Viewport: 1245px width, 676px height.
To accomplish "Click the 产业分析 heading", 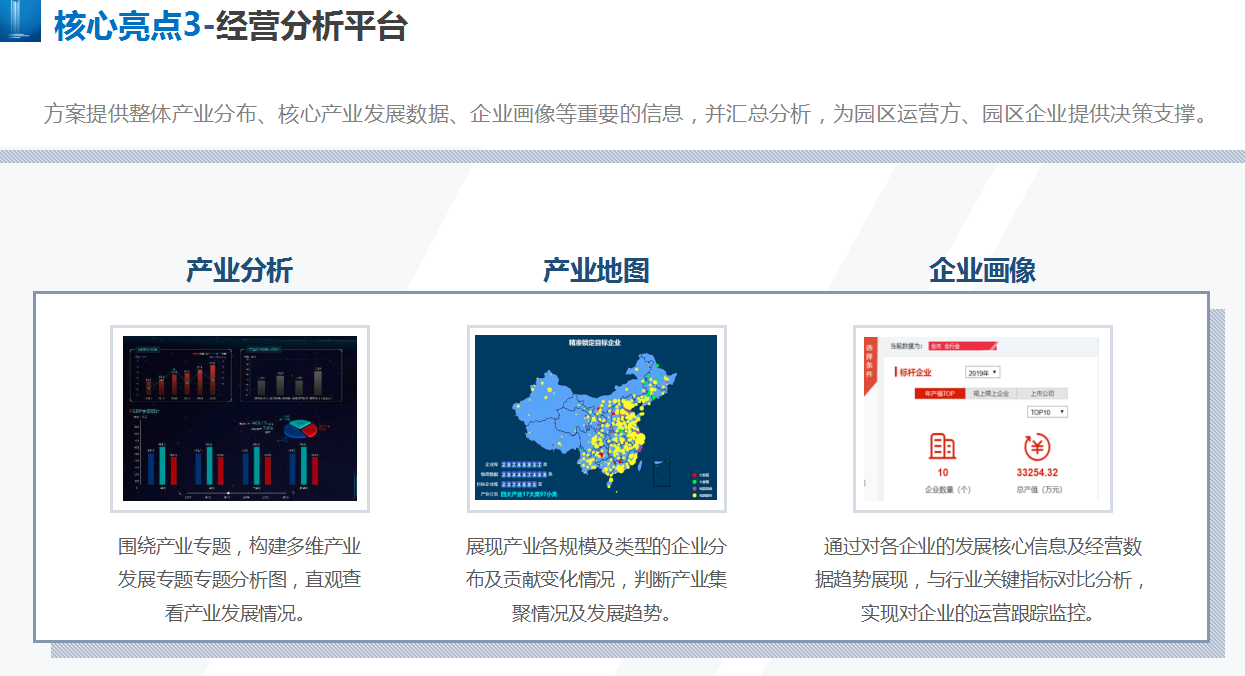I will click(x=240, y=270).
